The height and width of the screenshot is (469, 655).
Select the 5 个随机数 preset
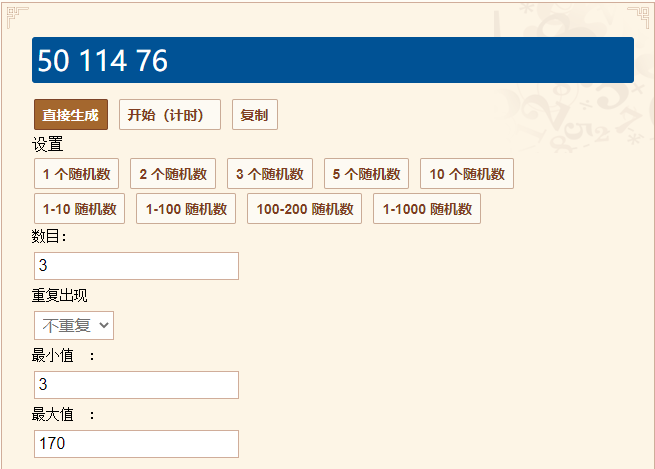pos(366,173)
